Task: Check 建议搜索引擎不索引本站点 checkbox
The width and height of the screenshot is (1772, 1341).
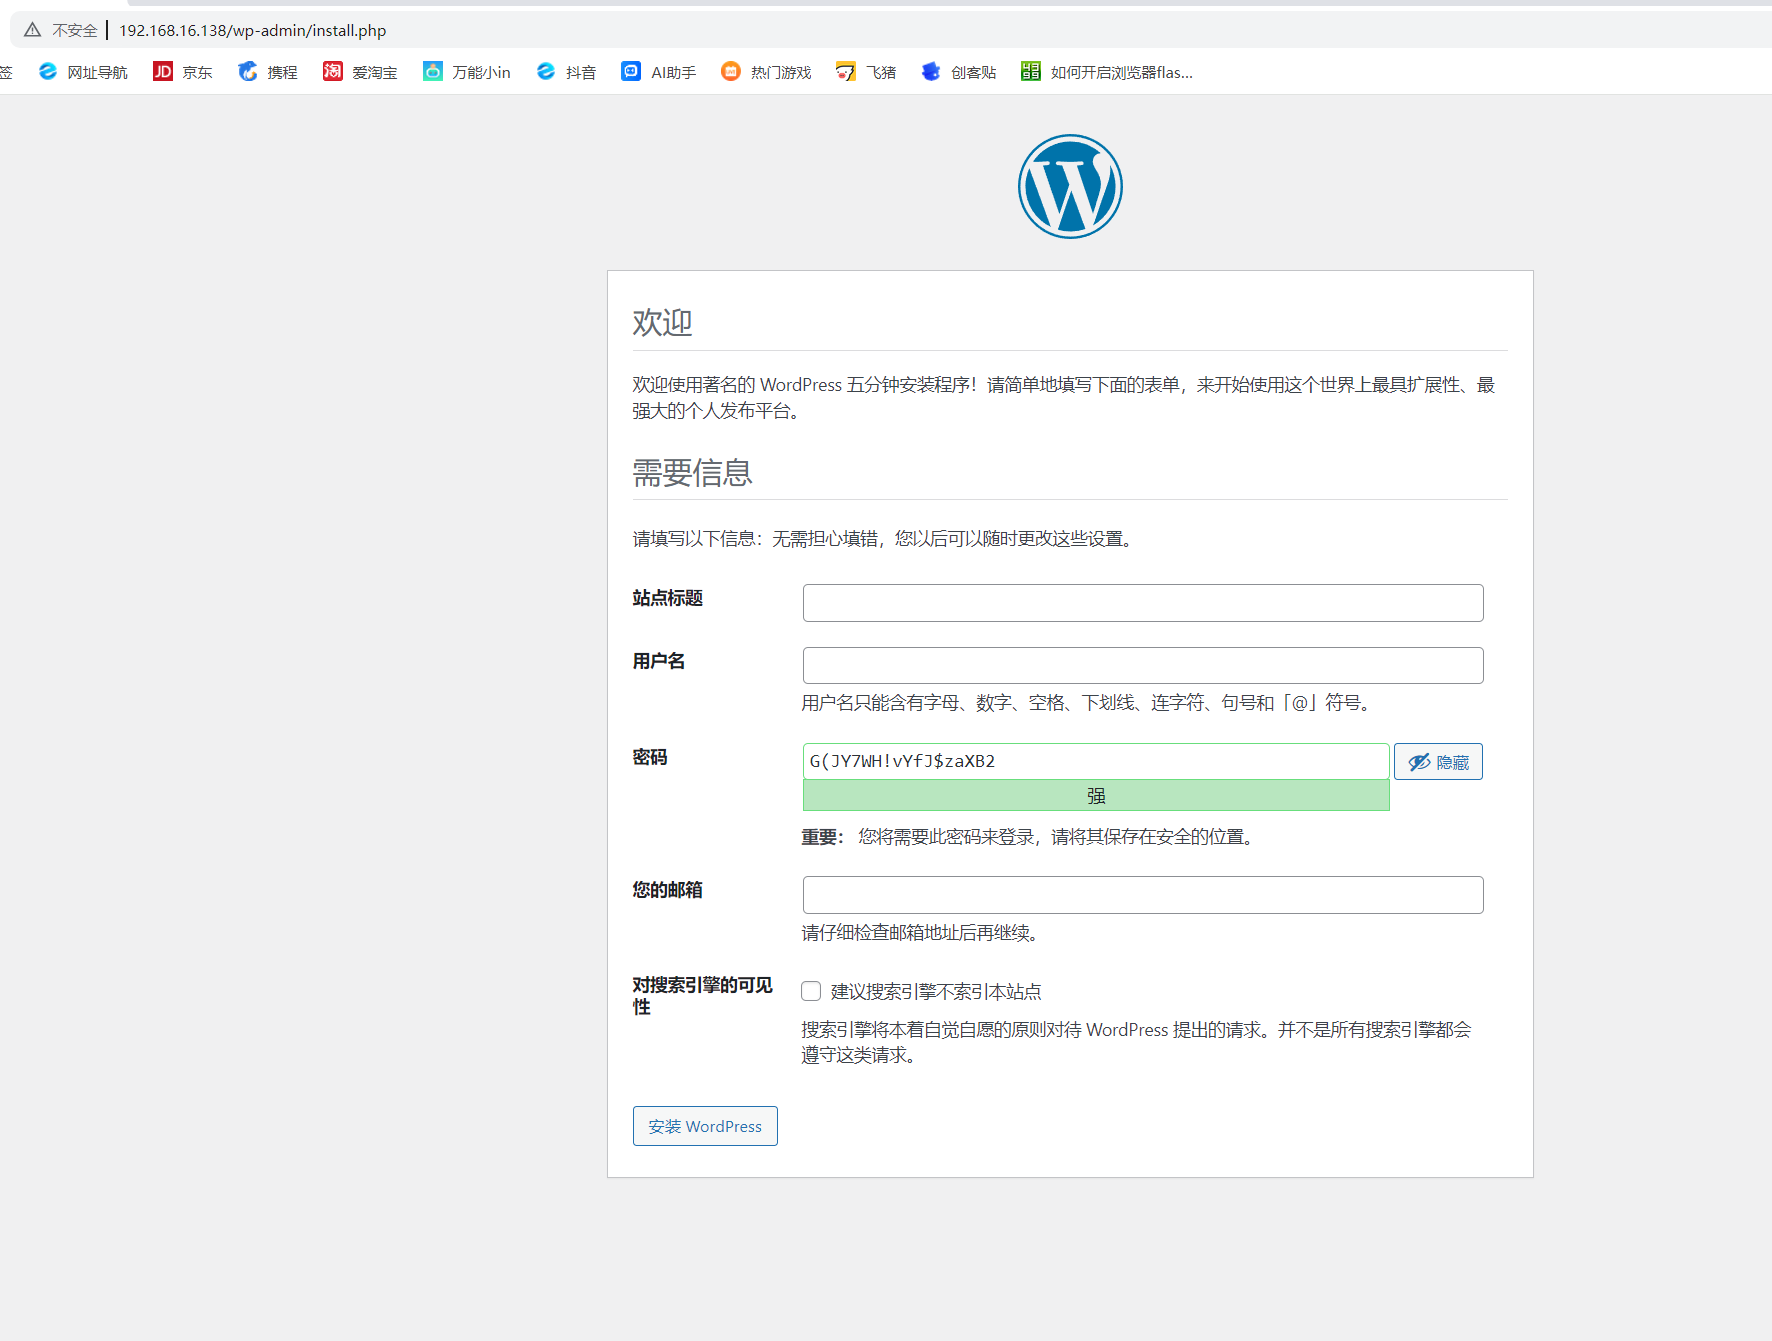Action: (811, 991)
